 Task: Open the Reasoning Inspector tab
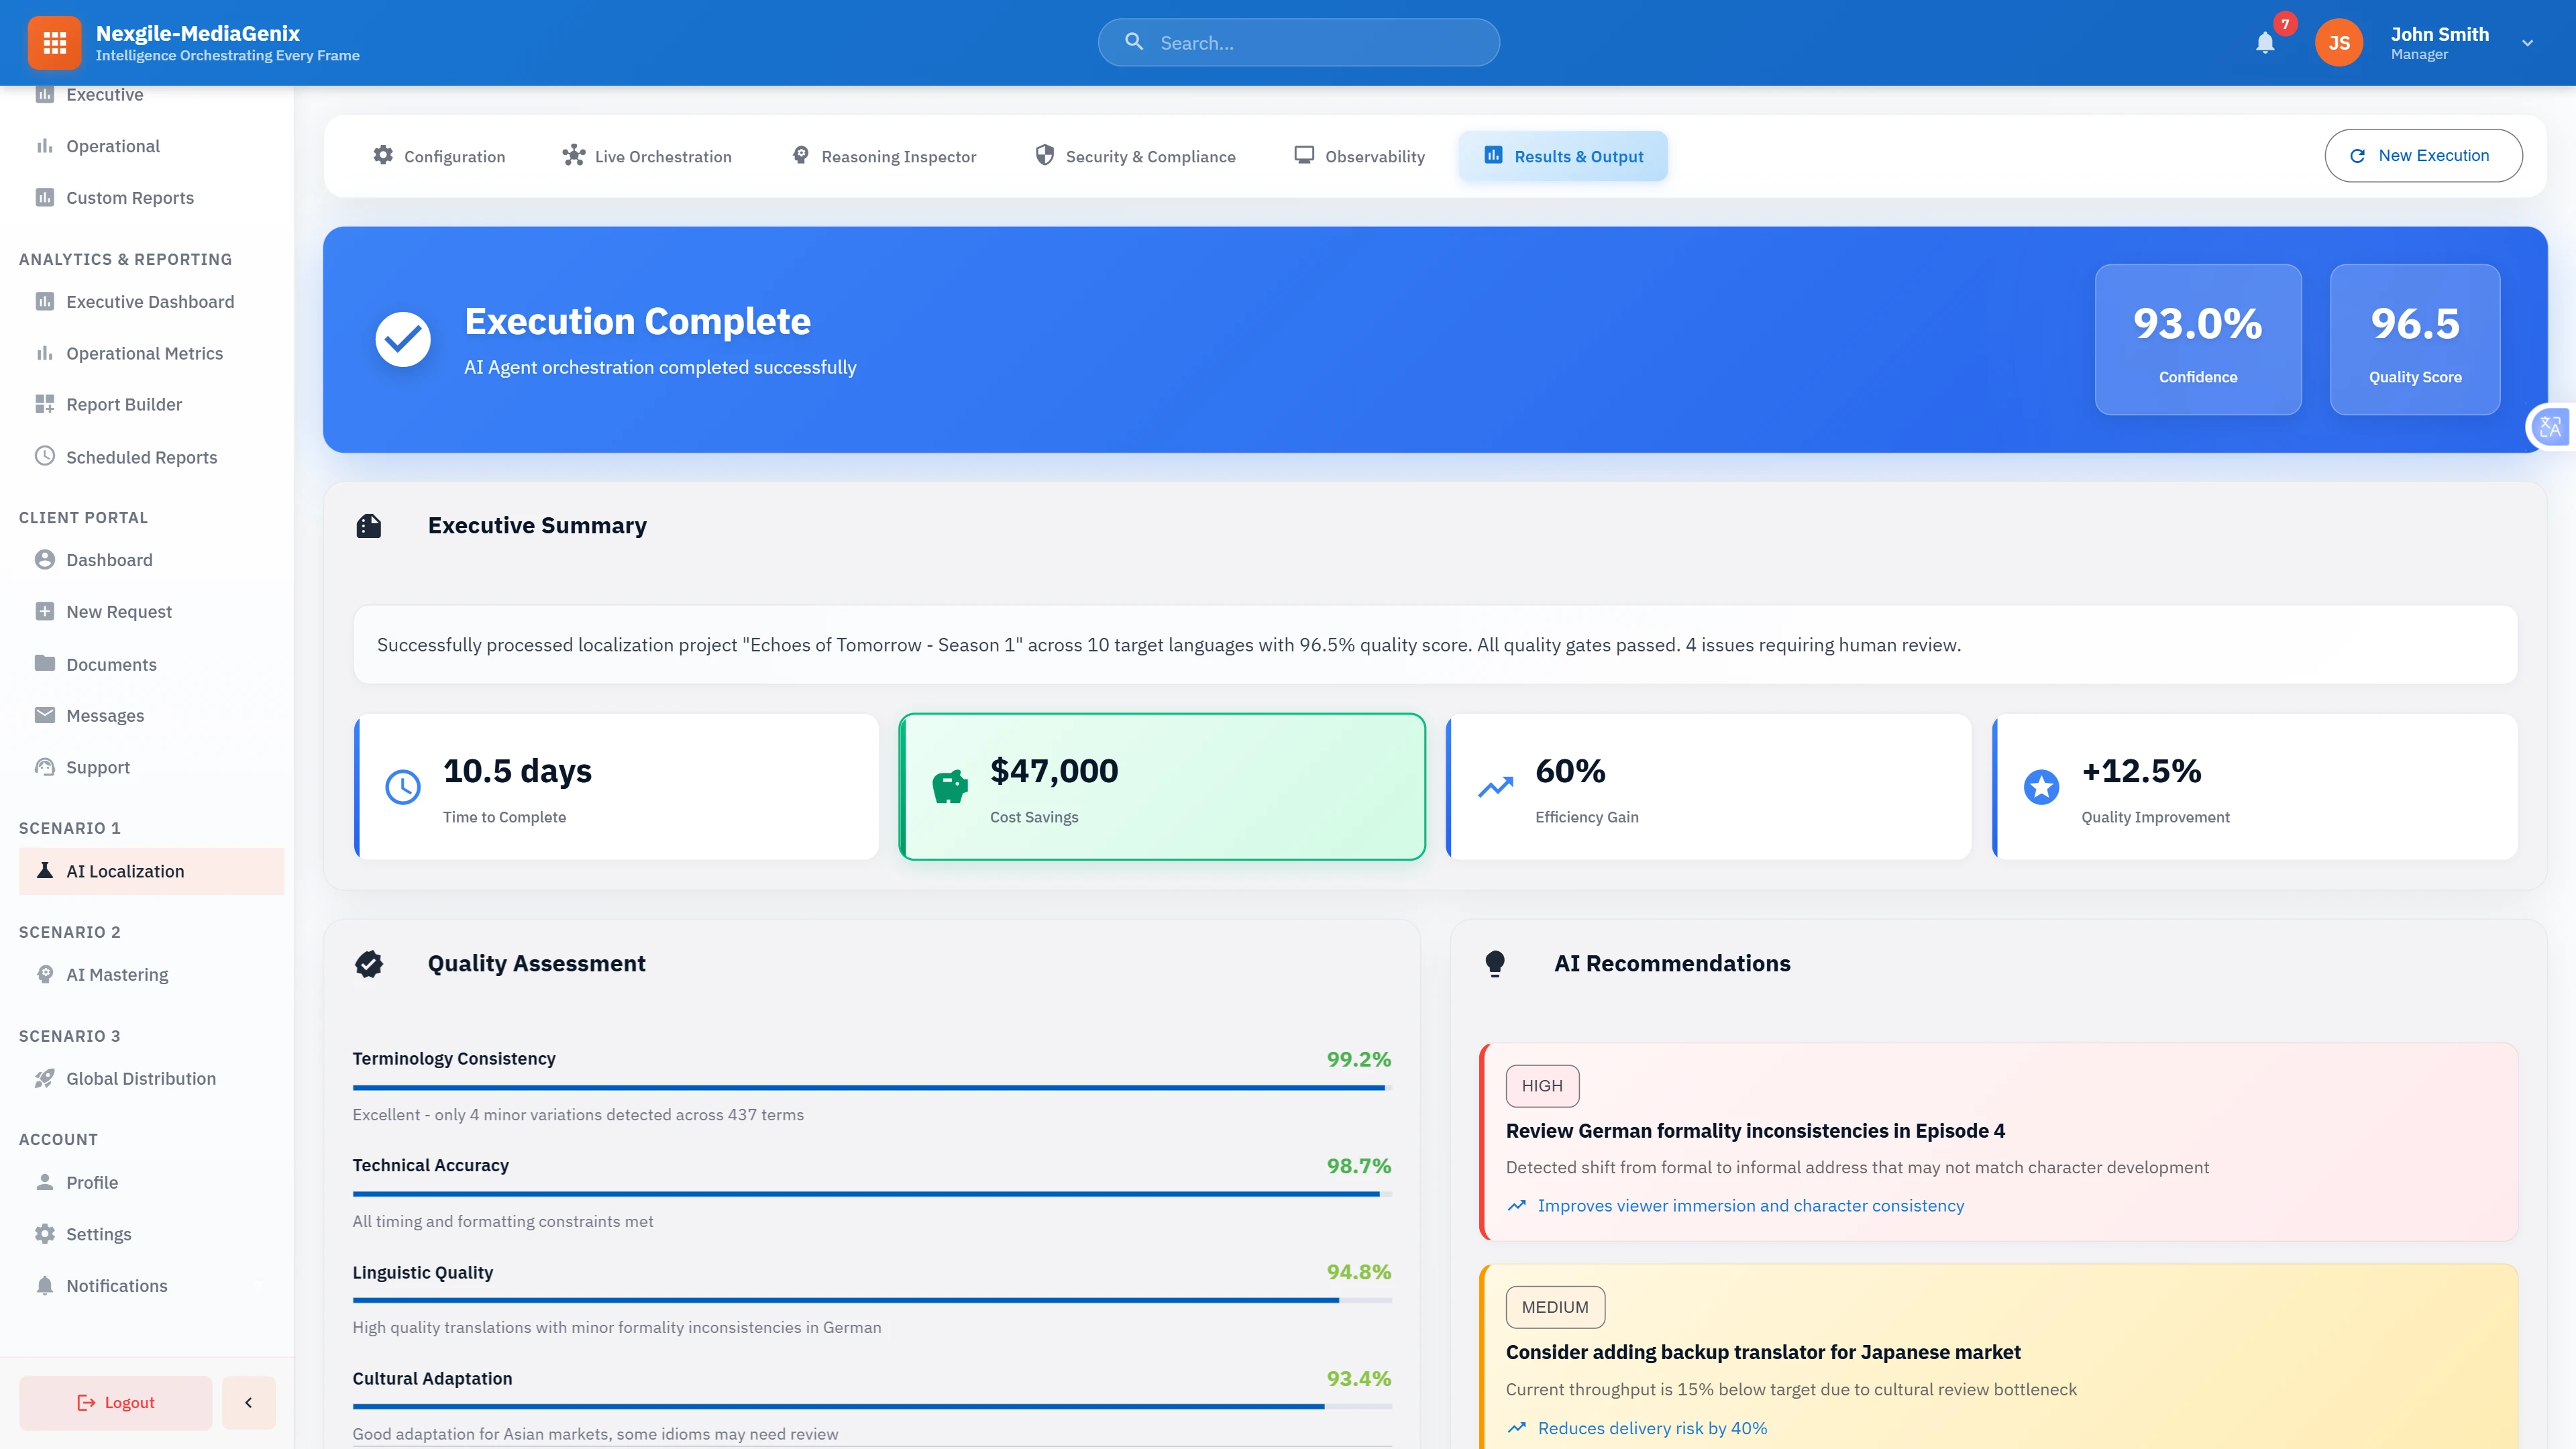[x=884, y=156]
